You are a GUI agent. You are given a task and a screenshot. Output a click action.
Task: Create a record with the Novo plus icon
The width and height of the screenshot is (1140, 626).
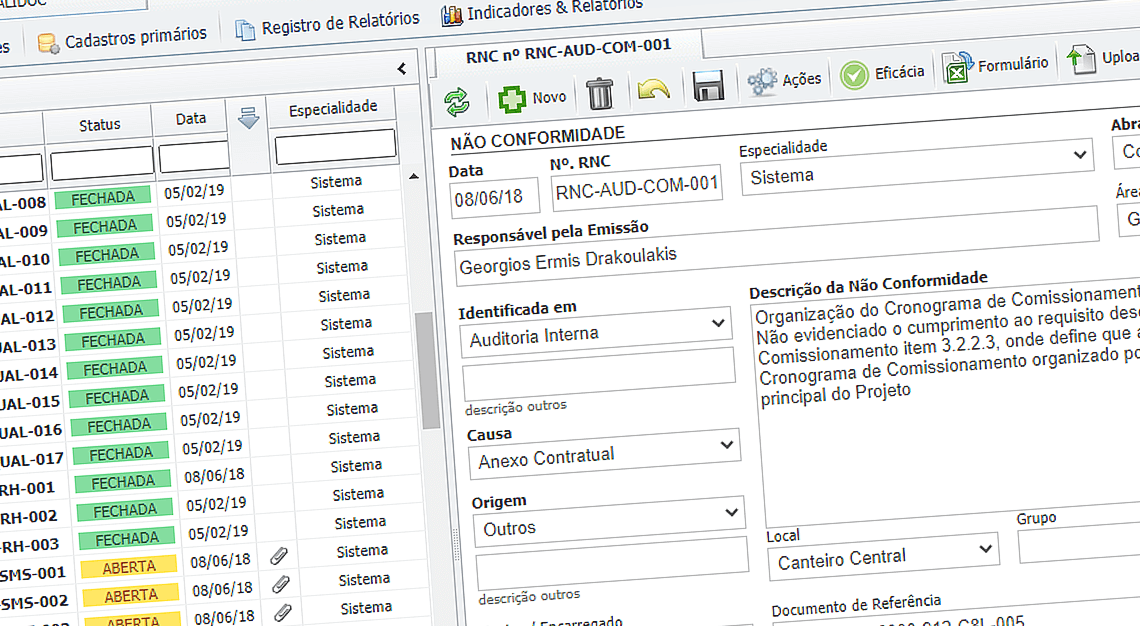[512, 97]
